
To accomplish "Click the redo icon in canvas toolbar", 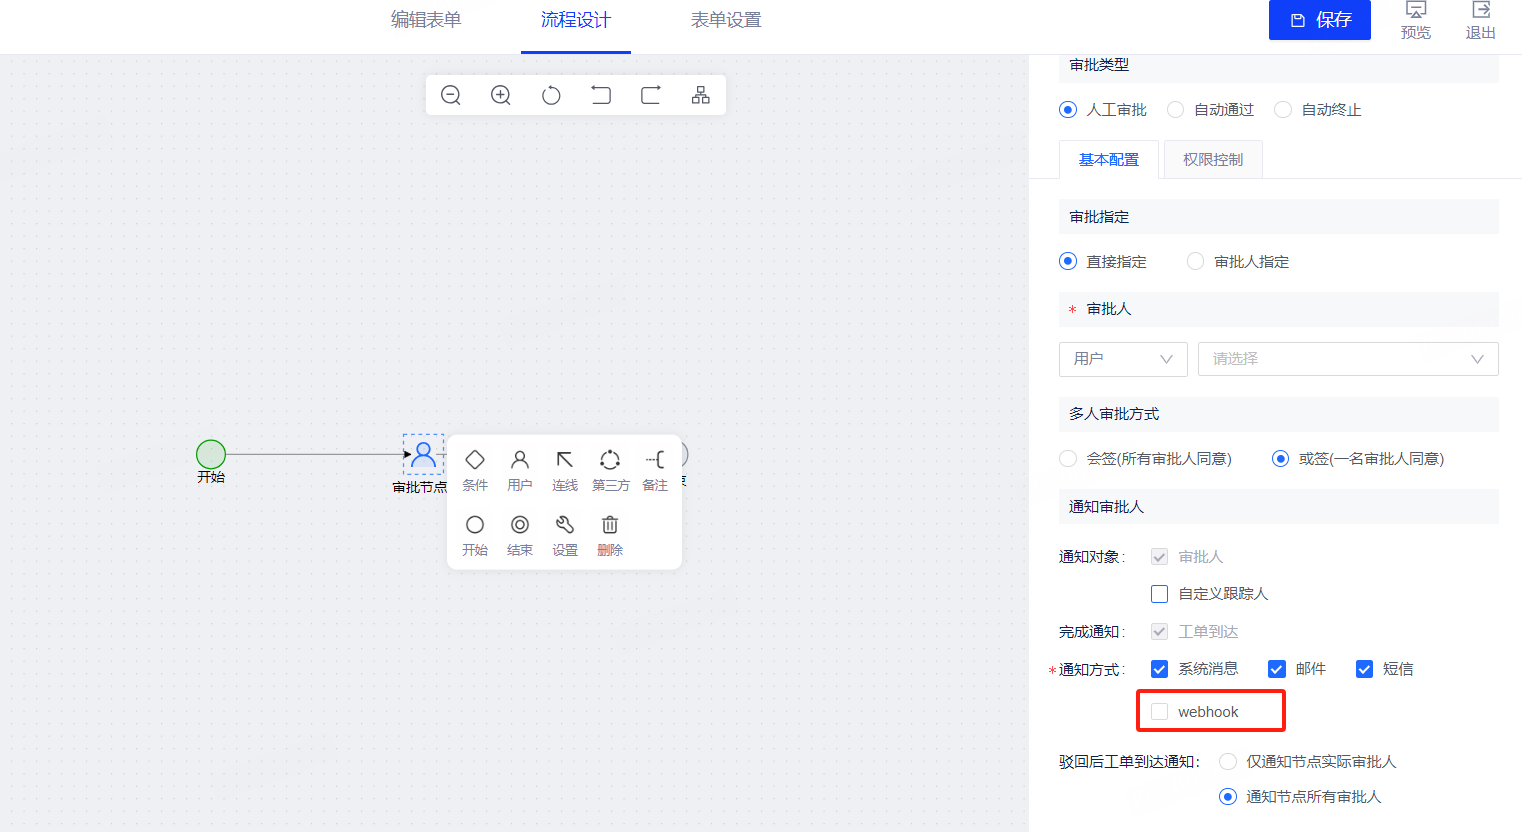I will coord(651,95).
